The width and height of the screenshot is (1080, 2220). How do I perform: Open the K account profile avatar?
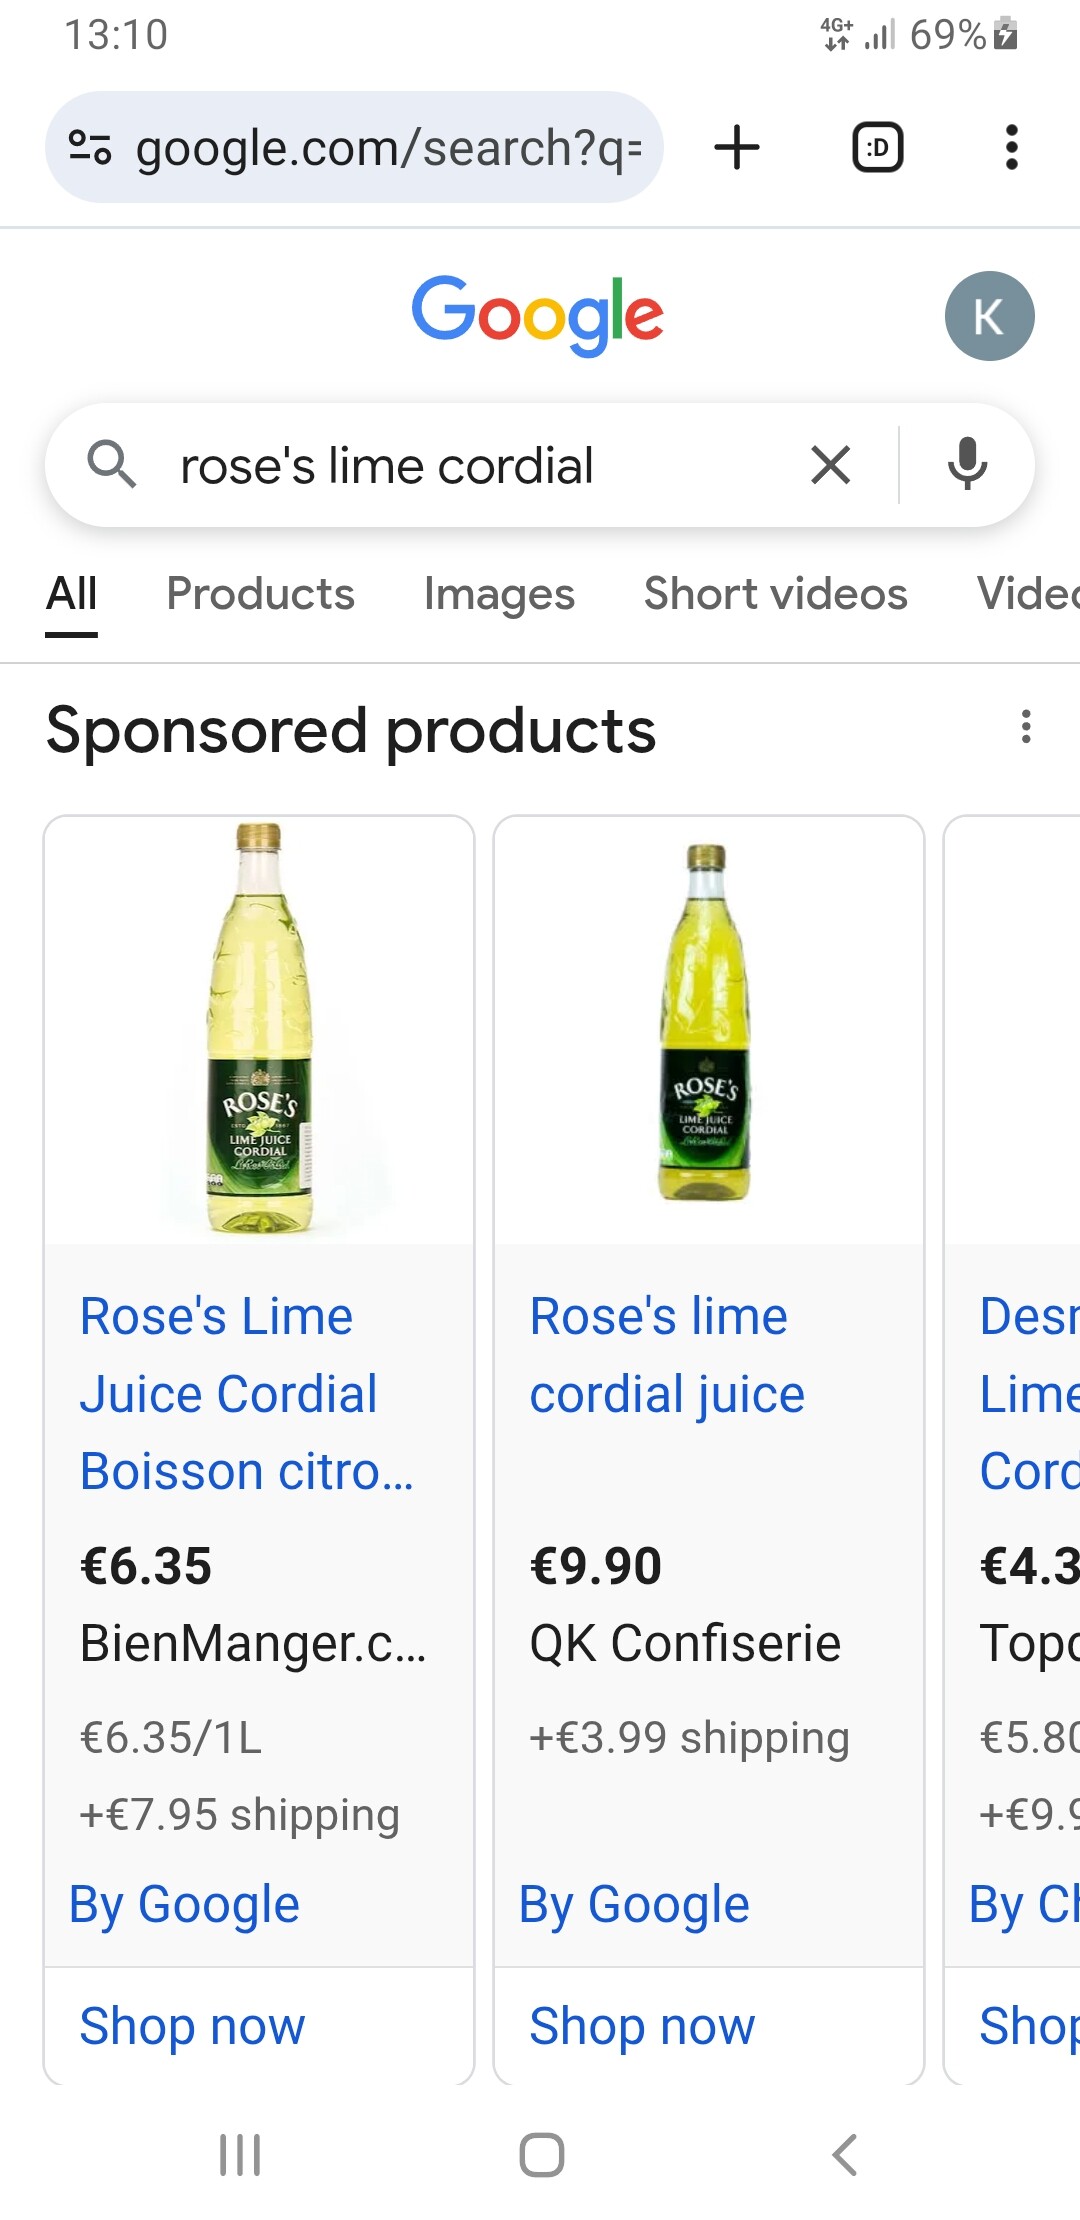tap(989, 316)
